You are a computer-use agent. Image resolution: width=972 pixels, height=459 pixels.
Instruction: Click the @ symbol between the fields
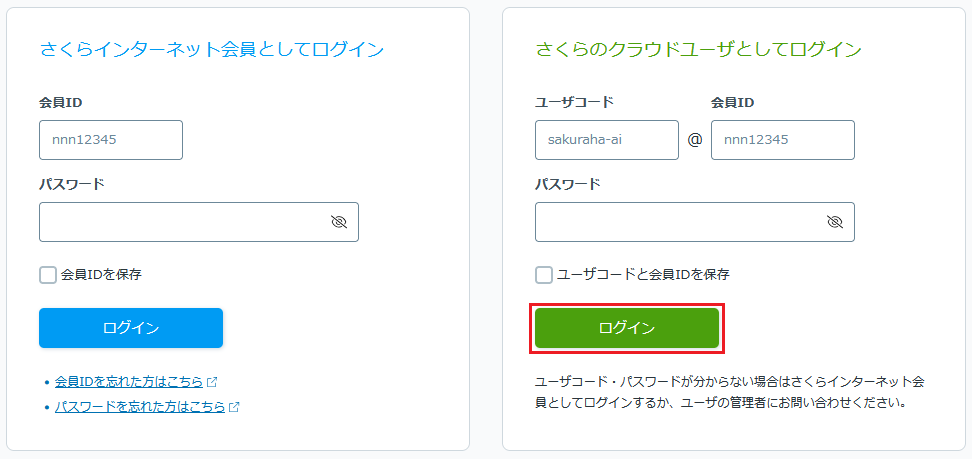pos(695,140)
